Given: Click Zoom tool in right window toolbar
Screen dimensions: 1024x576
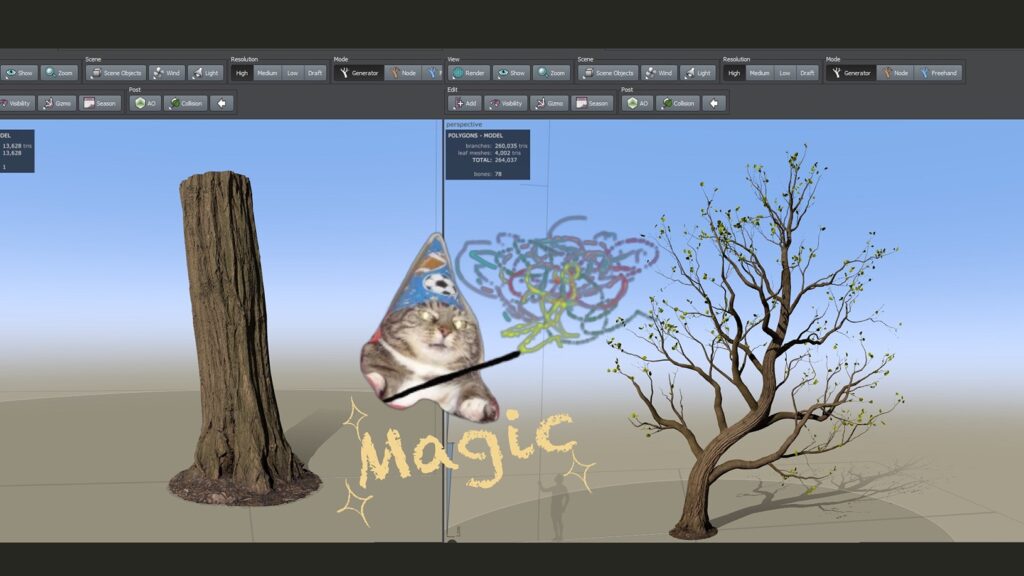Looking at the screenshot, I should pos(551,73).
